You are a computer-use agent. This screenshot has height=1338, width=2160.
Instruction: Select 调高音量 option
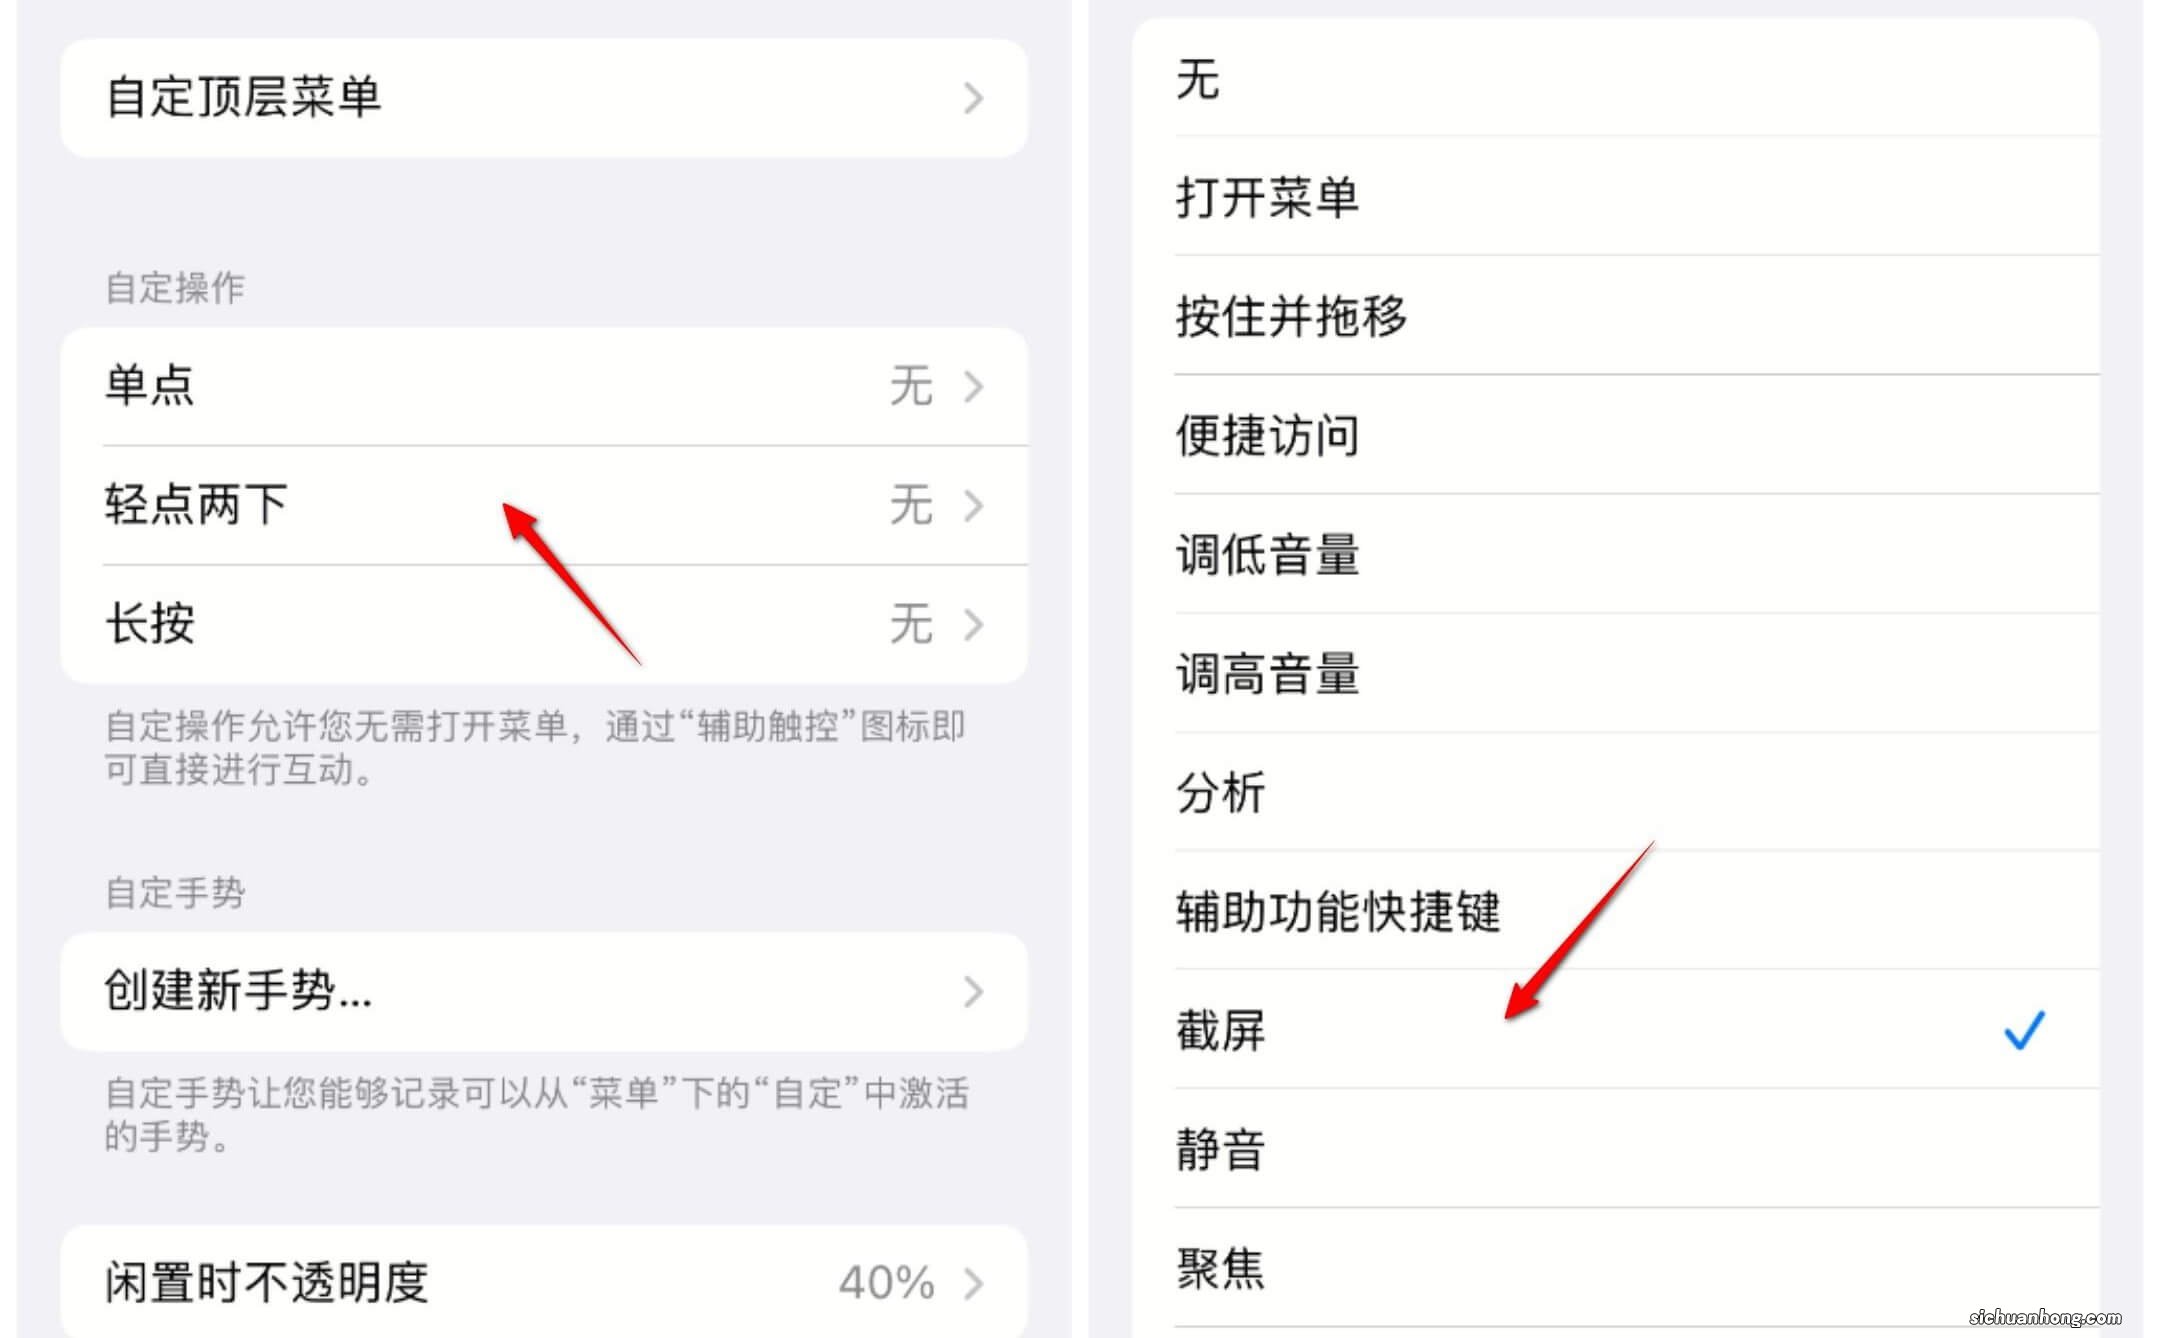1615,672
